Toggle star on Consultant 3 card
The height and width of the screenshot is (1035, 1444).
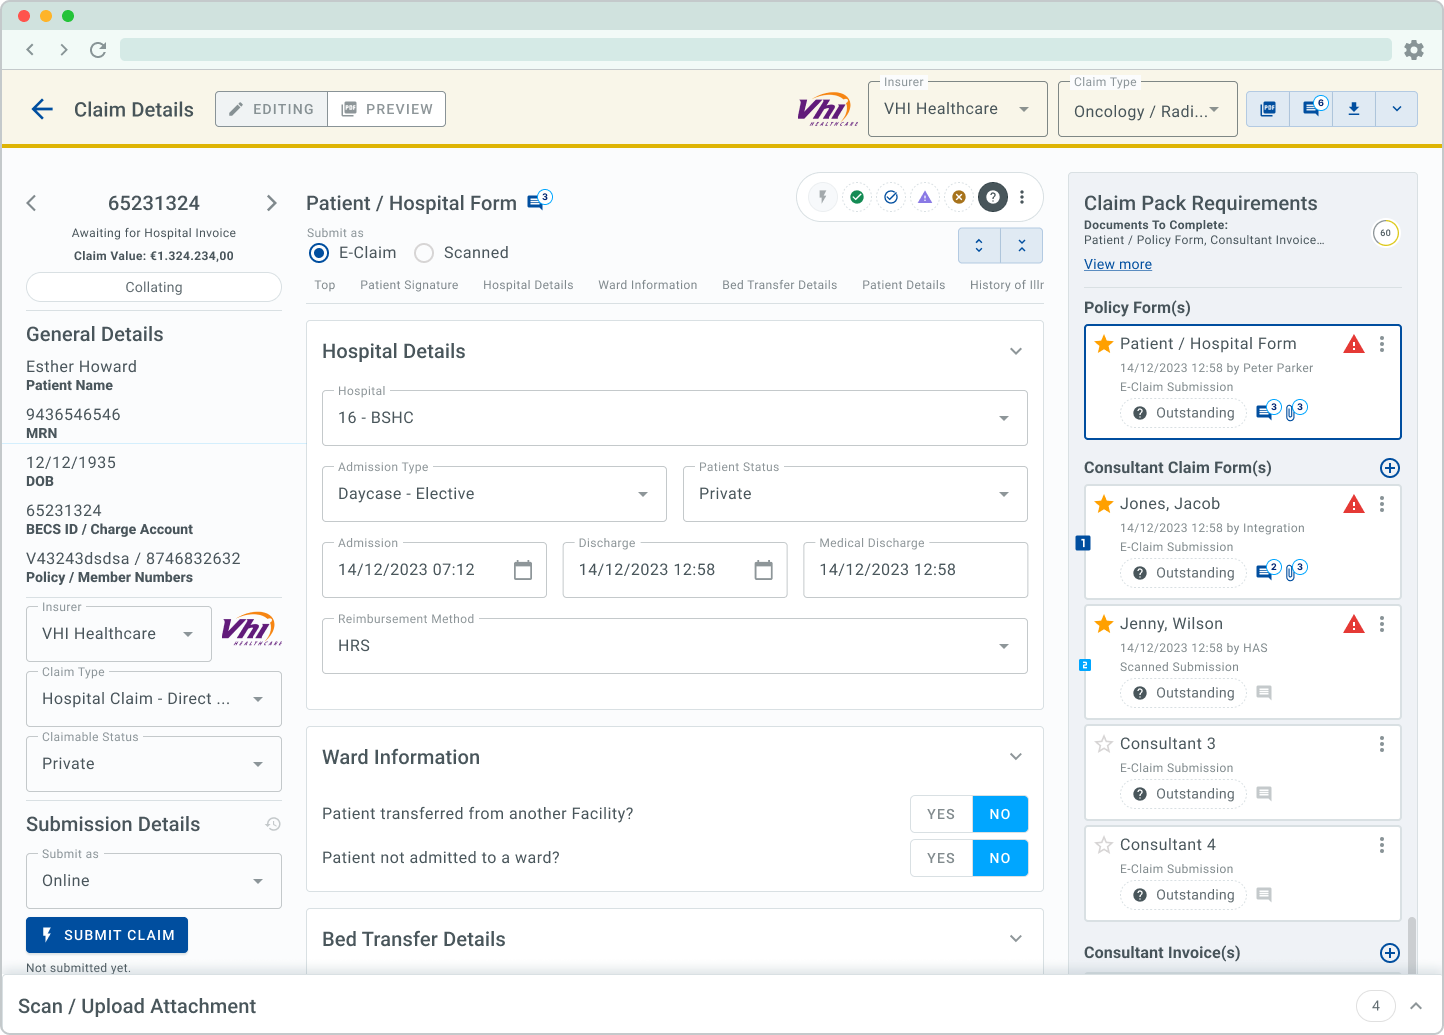coord(1104,744)
